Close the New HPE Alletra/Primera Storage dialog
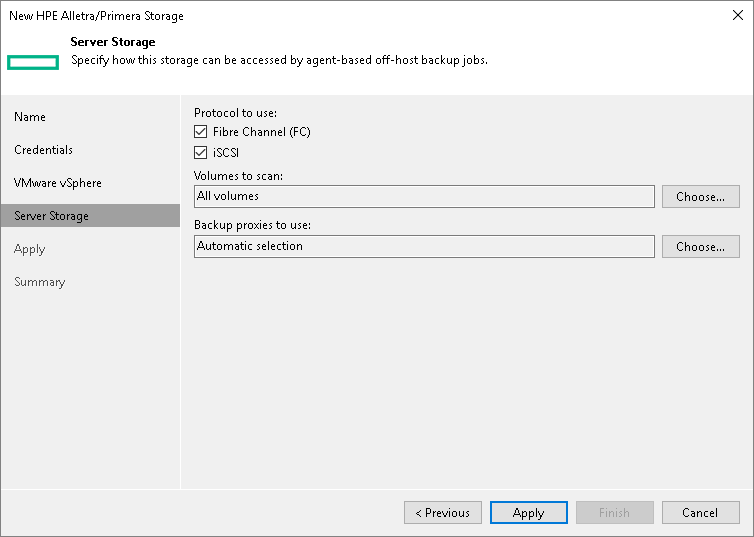The width and height of the screenshot is (754, 537). tap(738, 15)
